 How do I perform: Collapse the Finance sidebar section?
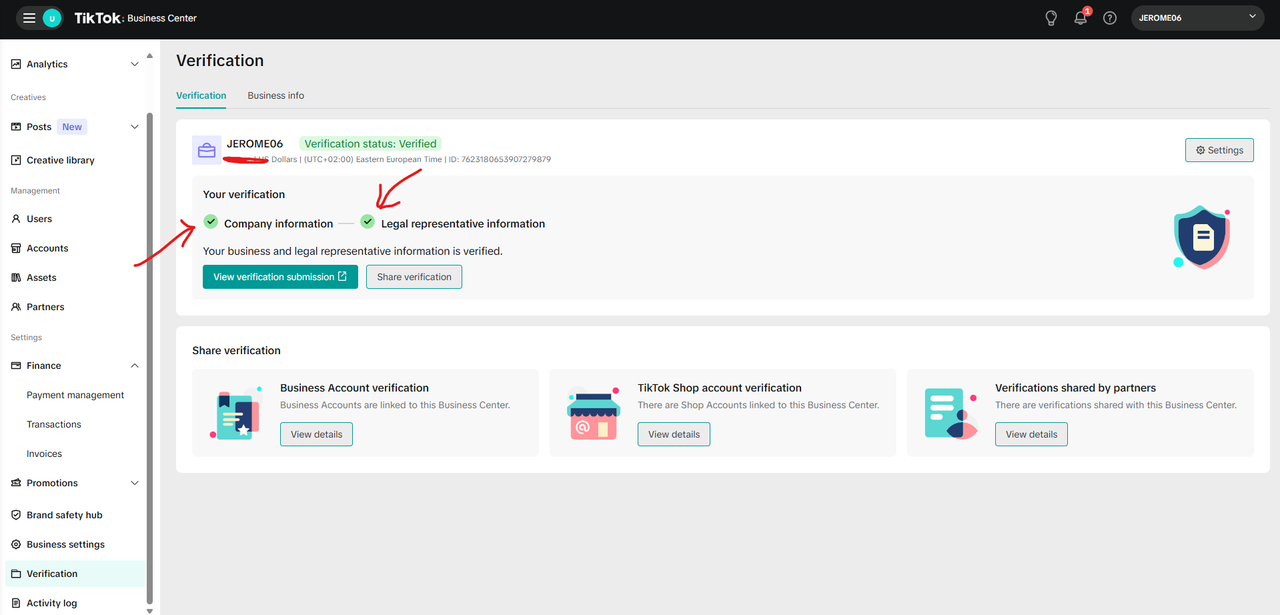pos(135,366)
